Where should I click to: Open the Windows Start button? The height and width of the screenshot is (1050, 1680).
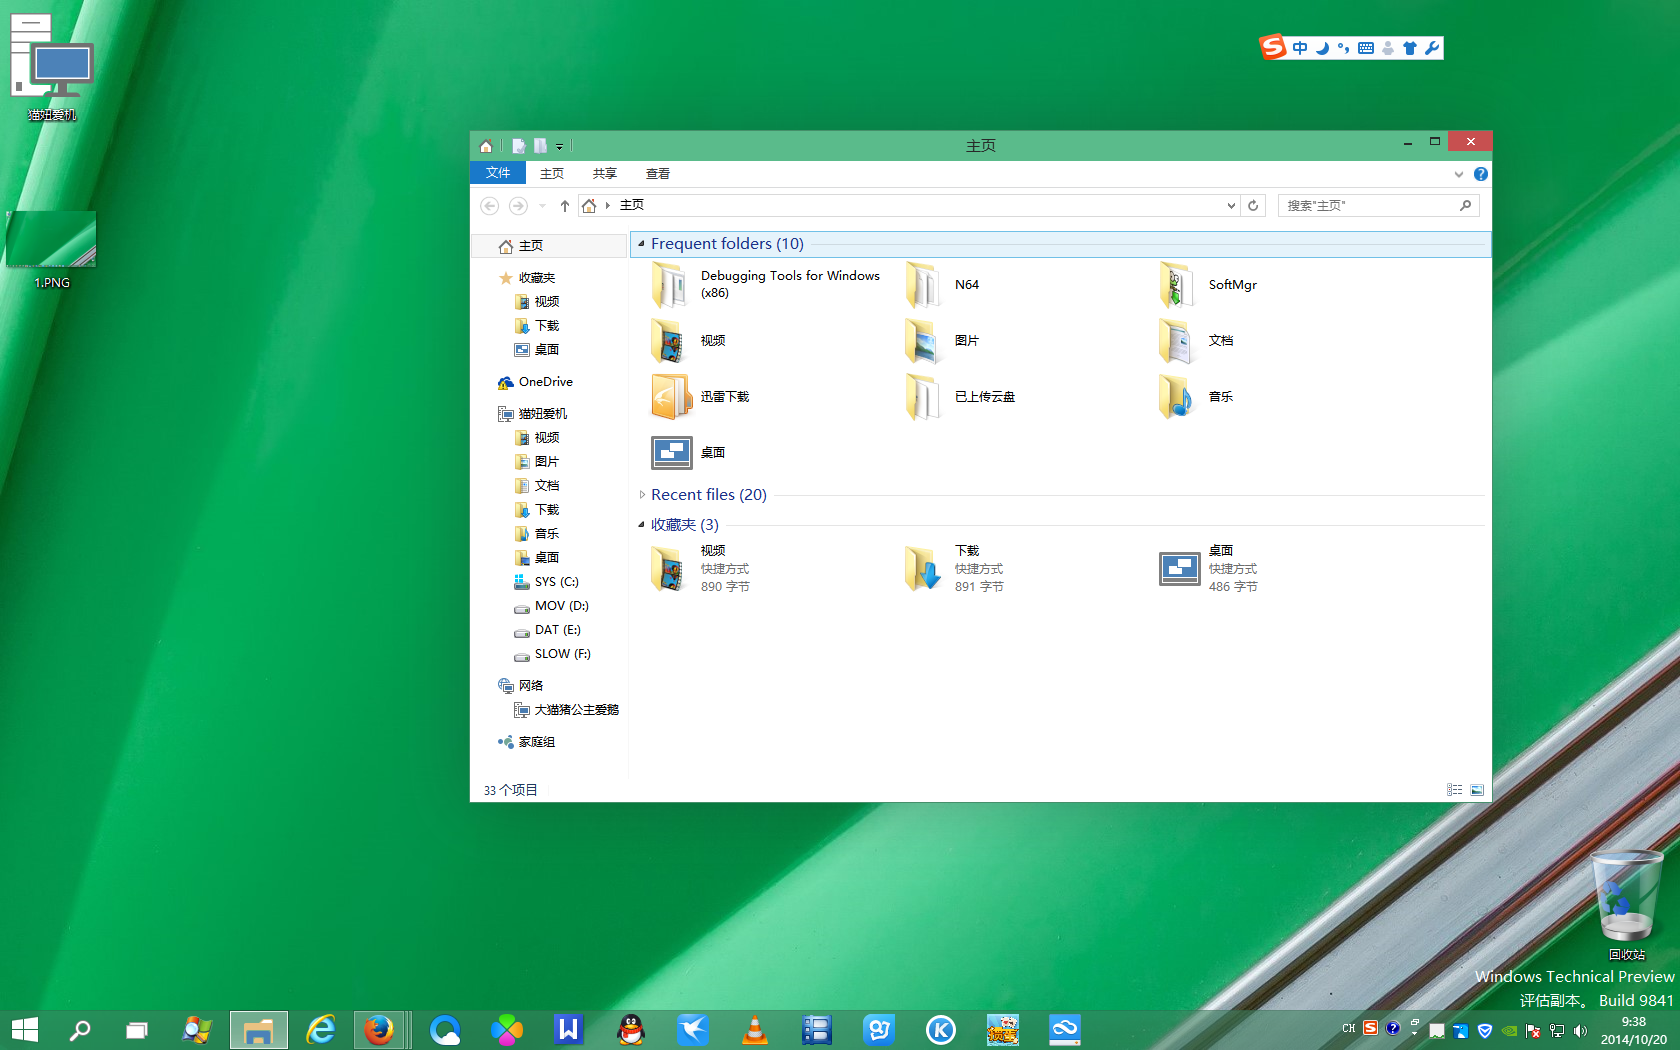click(25, 1030)
